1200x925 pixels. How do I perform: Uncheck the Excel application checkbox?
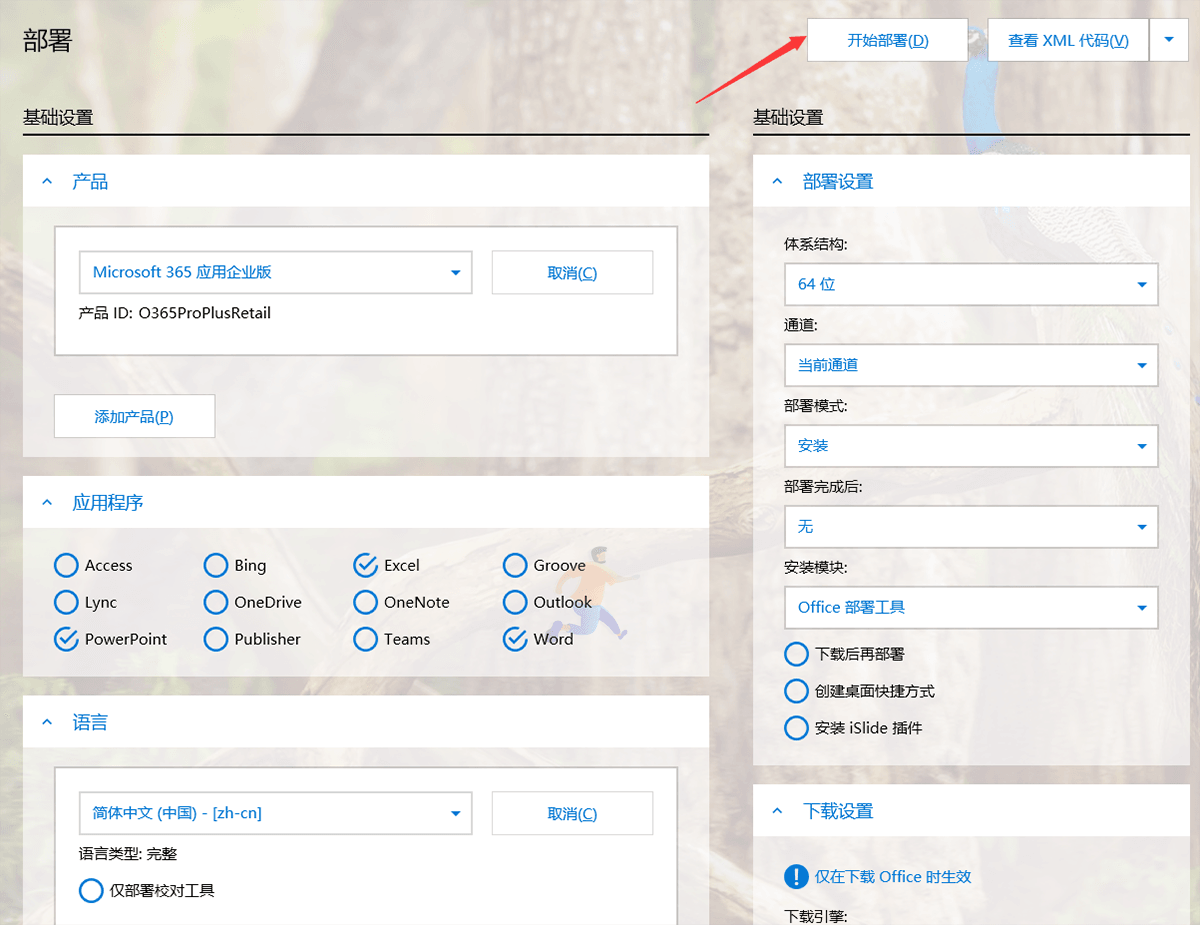click(366, 566)
